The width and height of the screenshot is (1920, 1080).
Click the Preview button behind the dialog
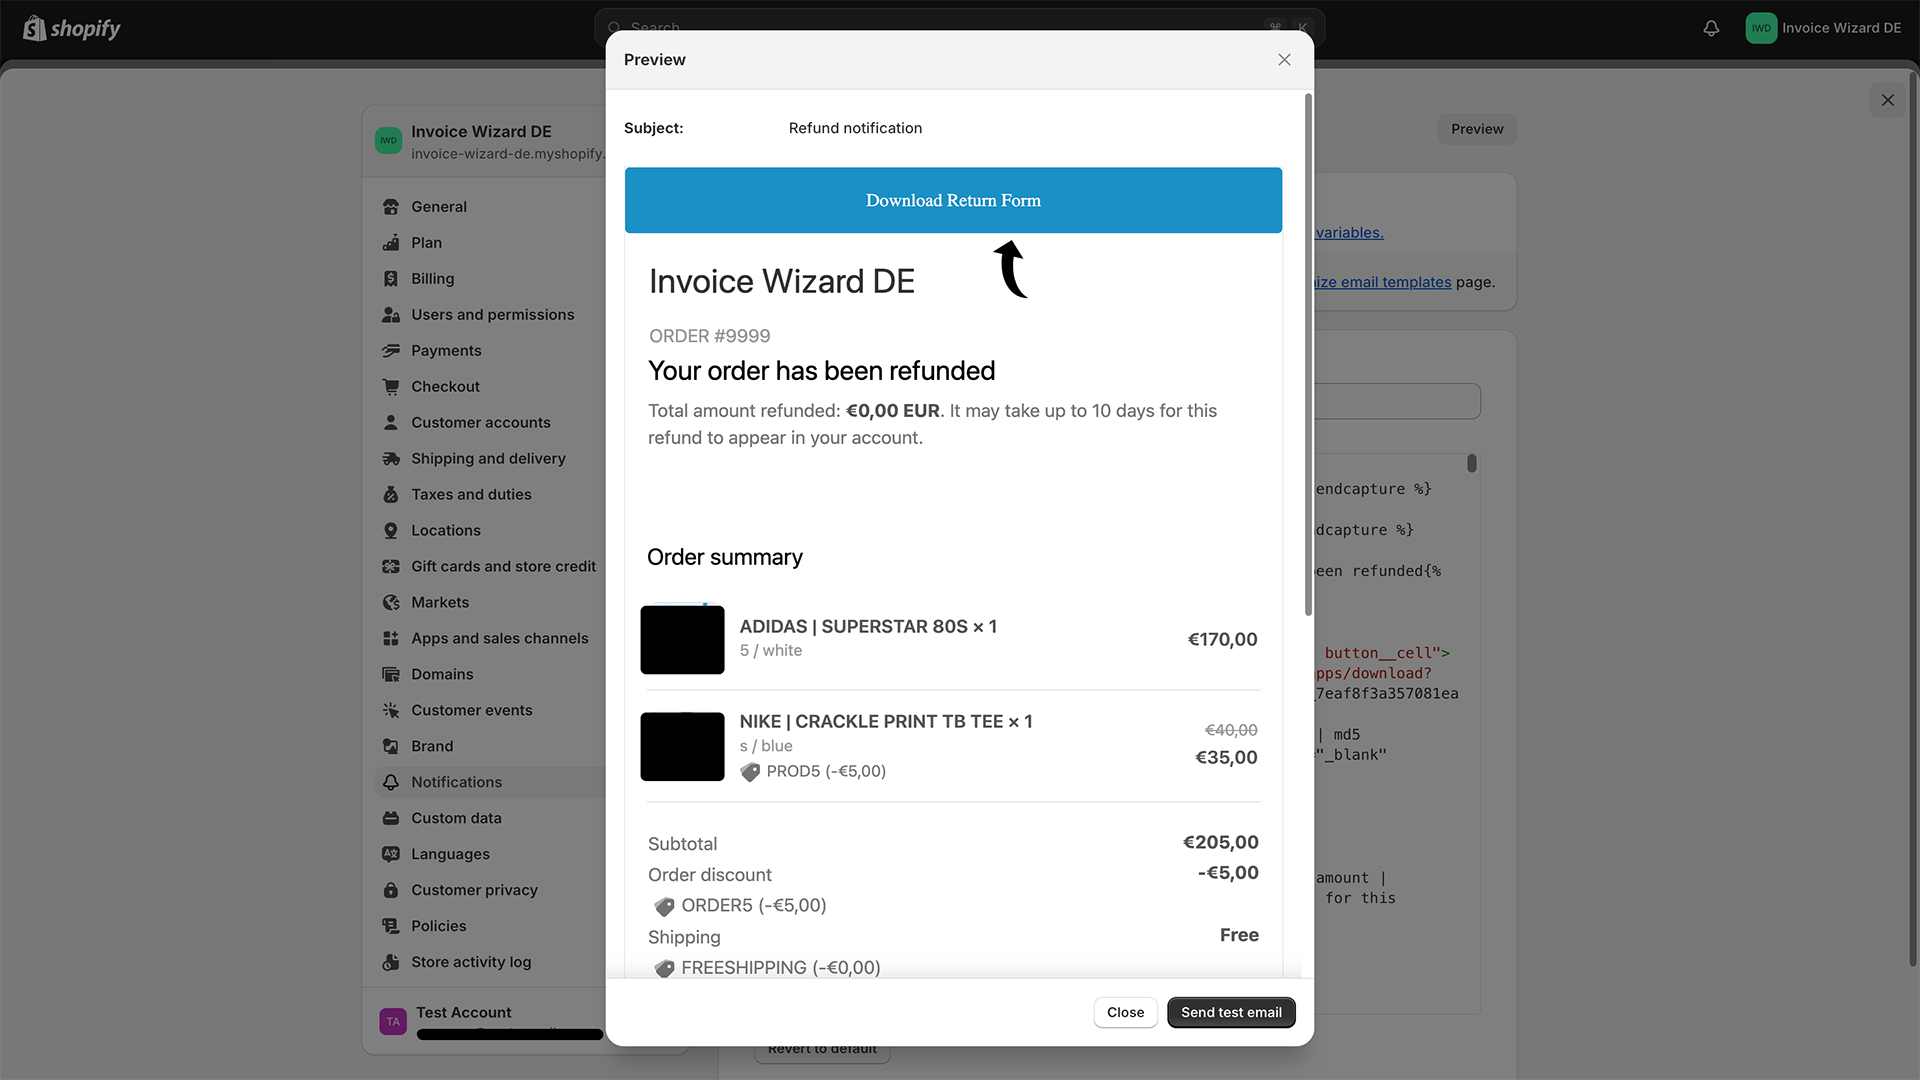tap(1477, 129)
